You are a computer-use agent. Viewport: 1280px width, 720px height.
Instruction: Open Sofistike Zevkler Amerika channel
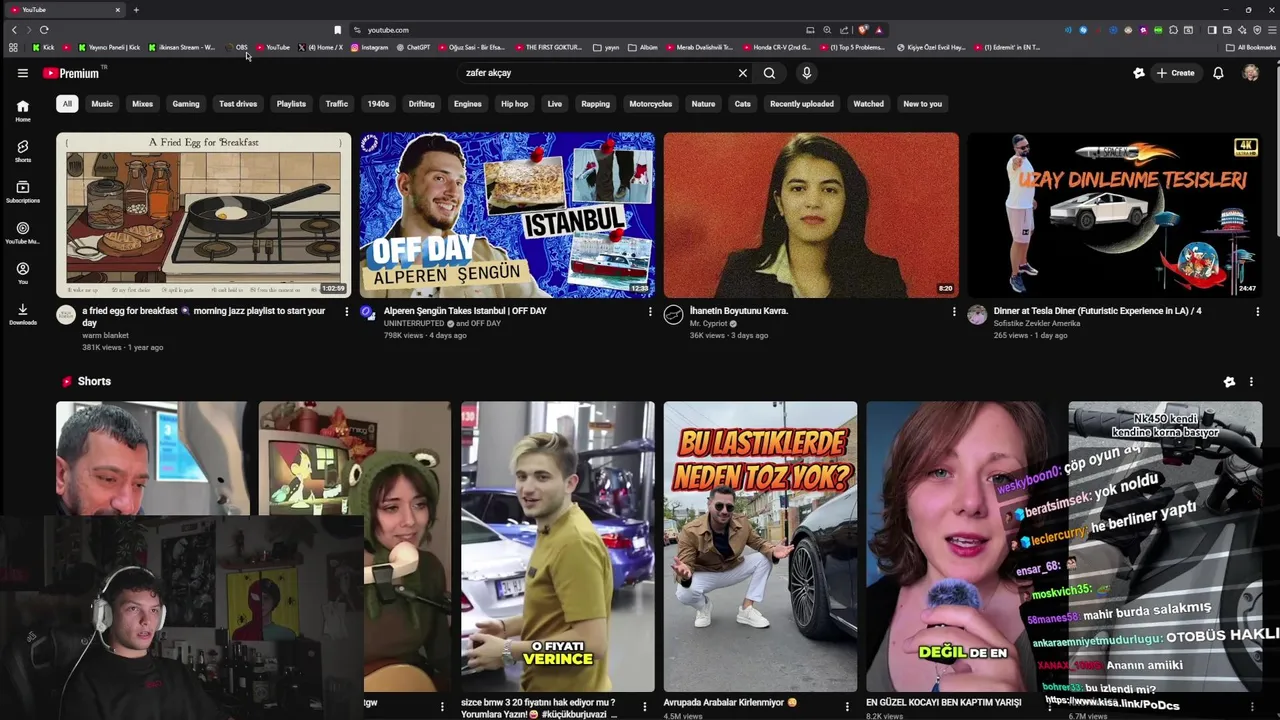(1036, 324)
